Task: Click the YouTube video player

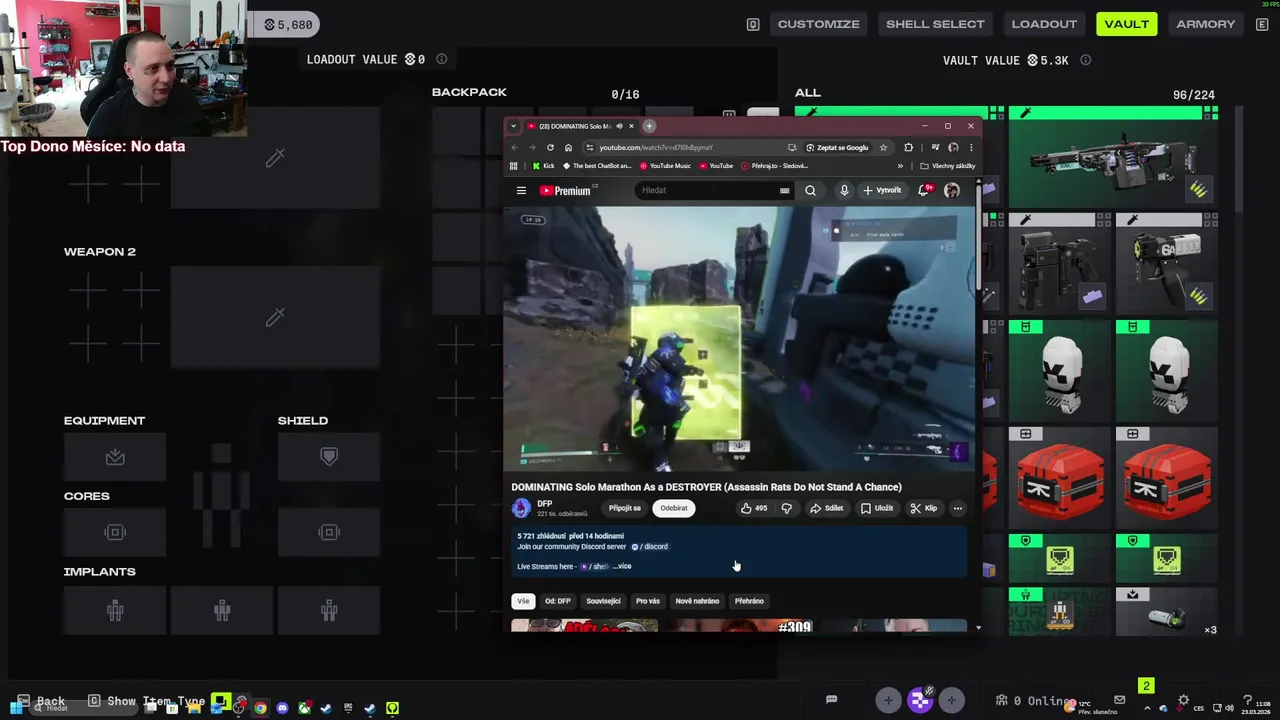Action: [739, 338]
